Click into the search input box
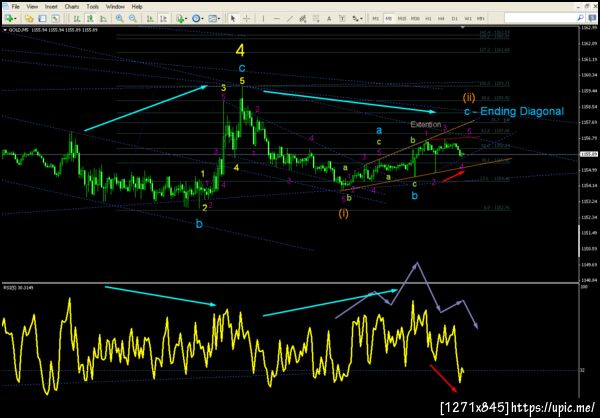600x418 pixels. [540, 18]
